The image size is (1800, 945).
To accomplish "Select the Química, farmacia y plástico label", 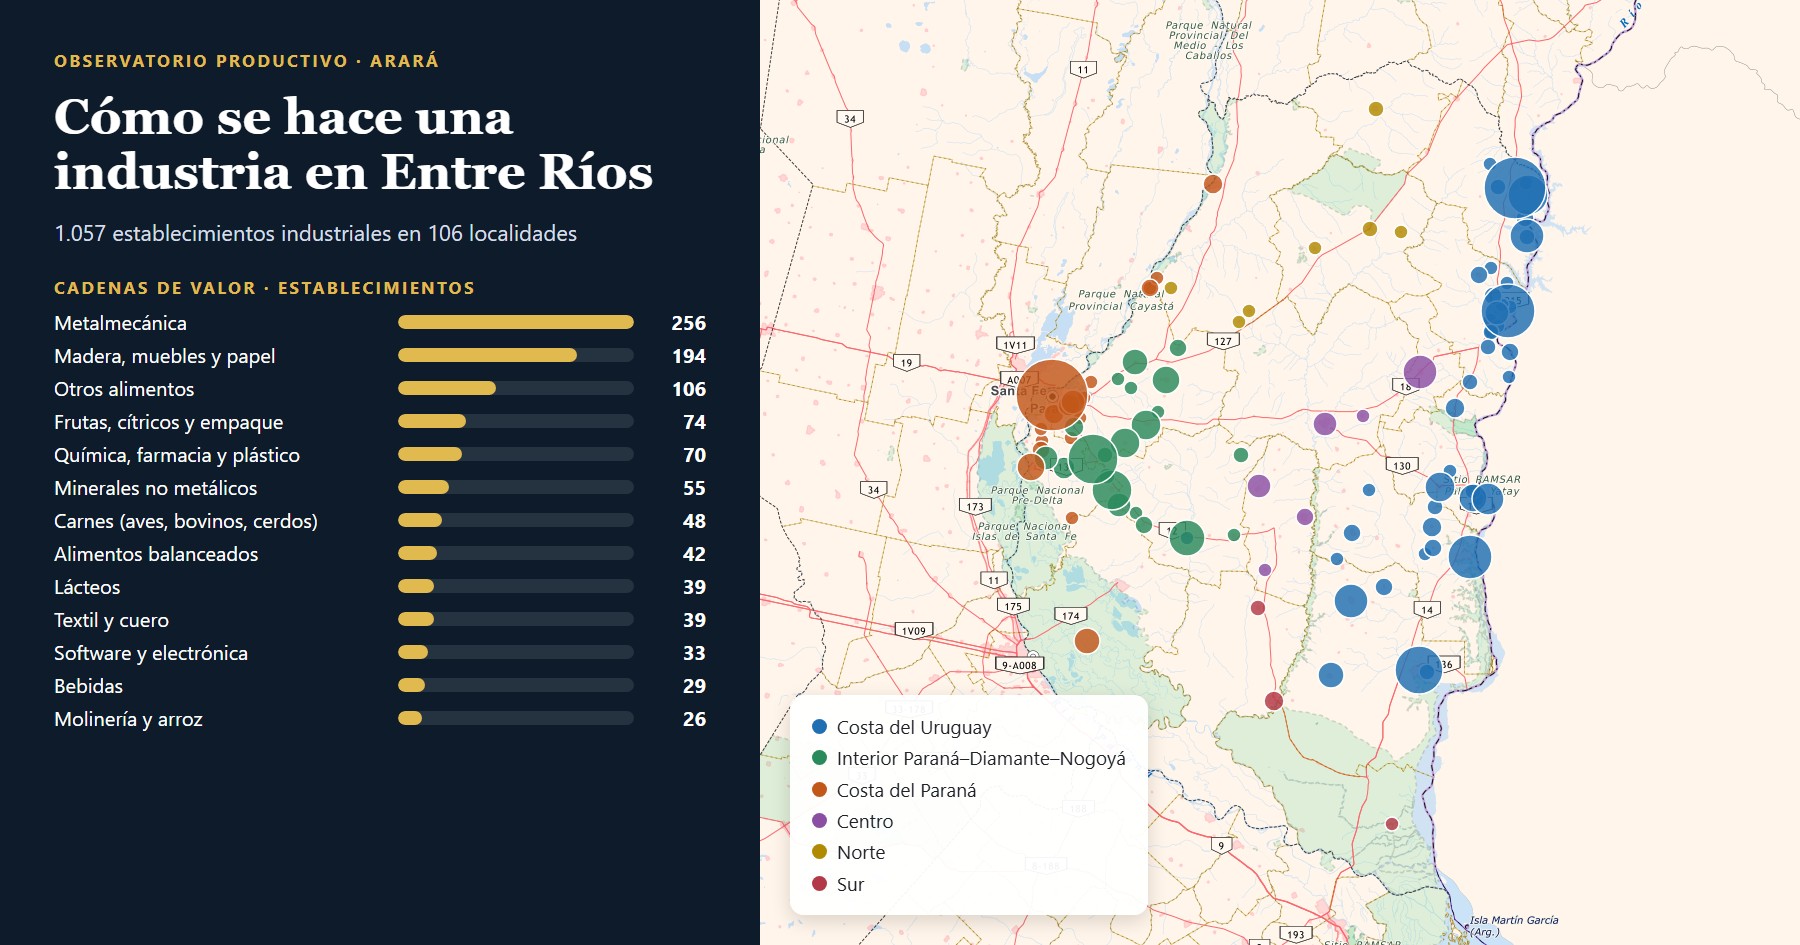I will point(177,455).
